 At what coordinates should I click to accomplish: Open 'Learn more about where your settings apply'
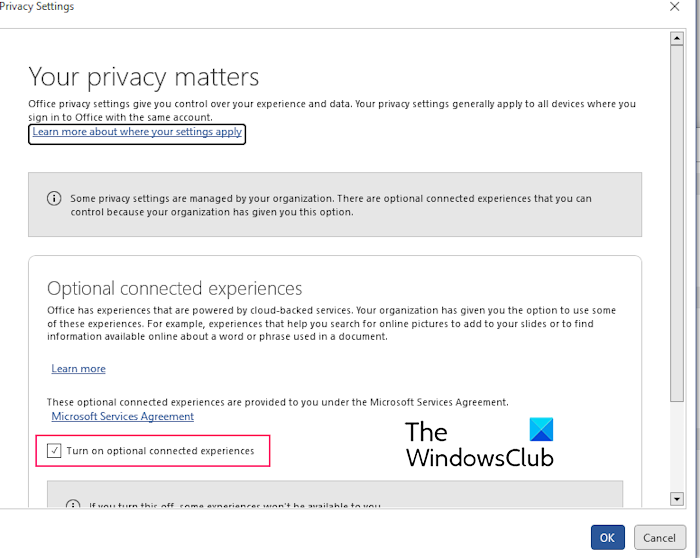[x=137, y=132]
